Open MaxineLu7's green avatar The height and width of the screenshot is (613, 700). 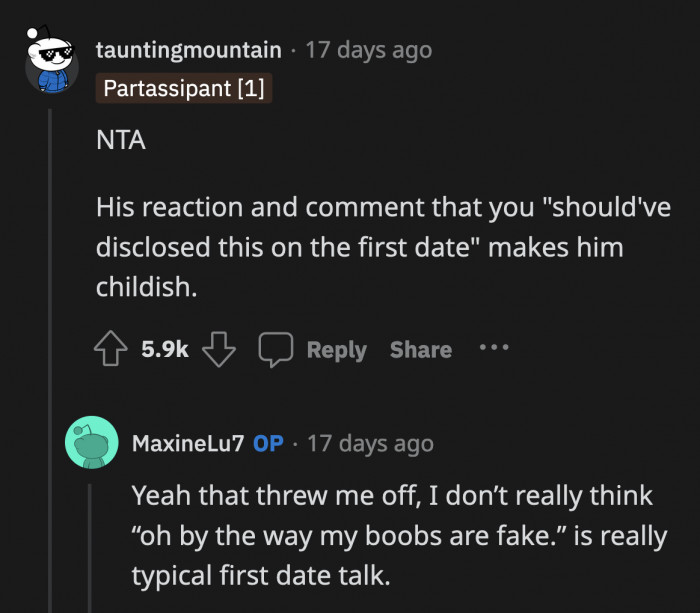[x=91, y=442]
